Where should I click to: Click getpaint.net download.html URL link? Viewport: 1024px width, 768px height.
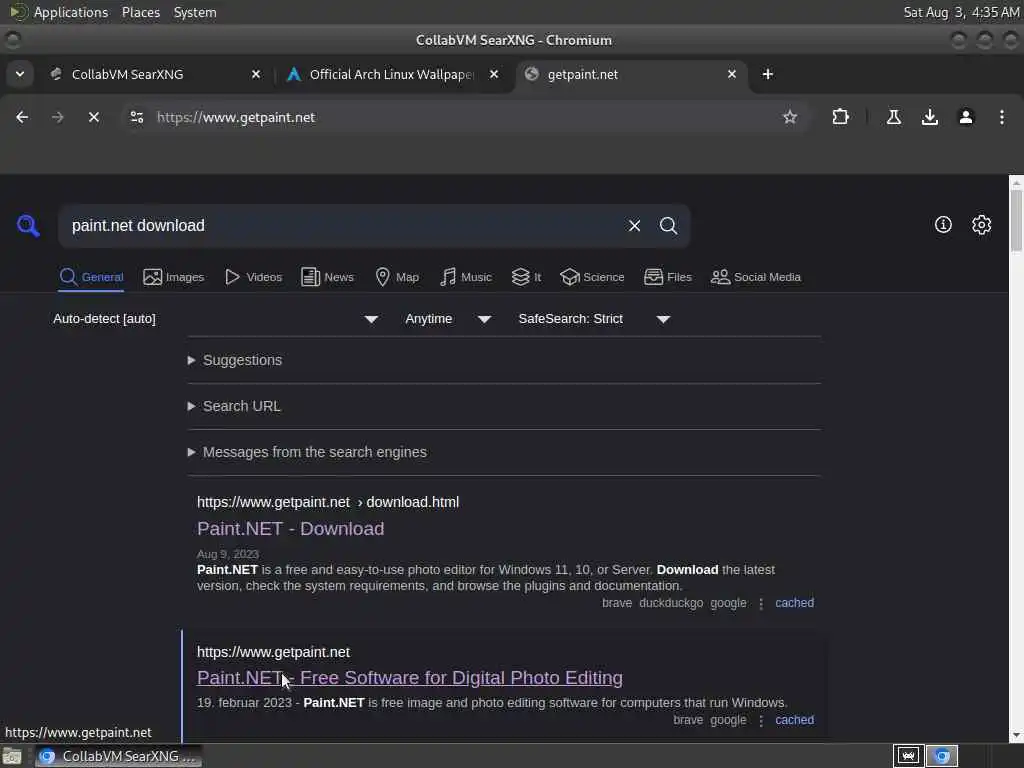click(328, 502)
